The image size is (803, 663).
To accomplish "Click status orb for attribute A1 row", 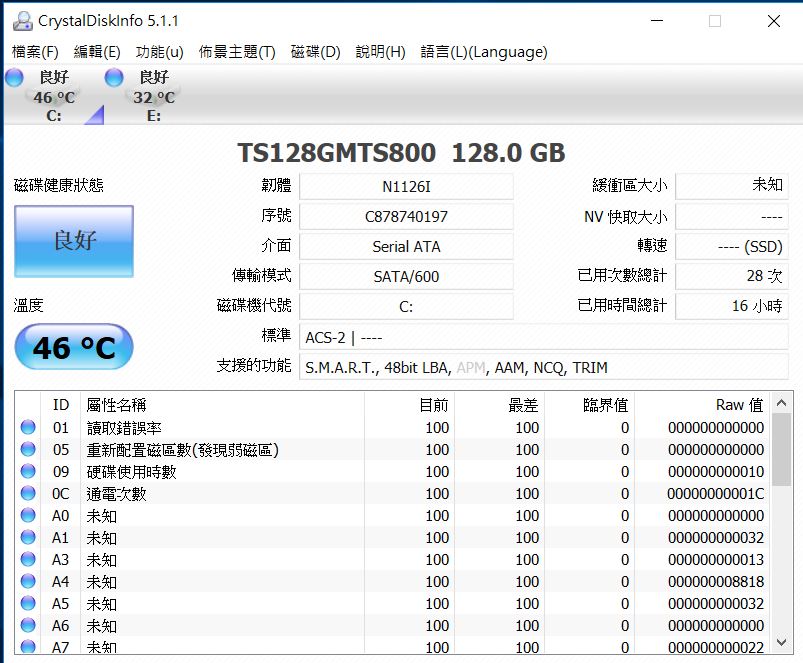I will click(x=28, y=537).
